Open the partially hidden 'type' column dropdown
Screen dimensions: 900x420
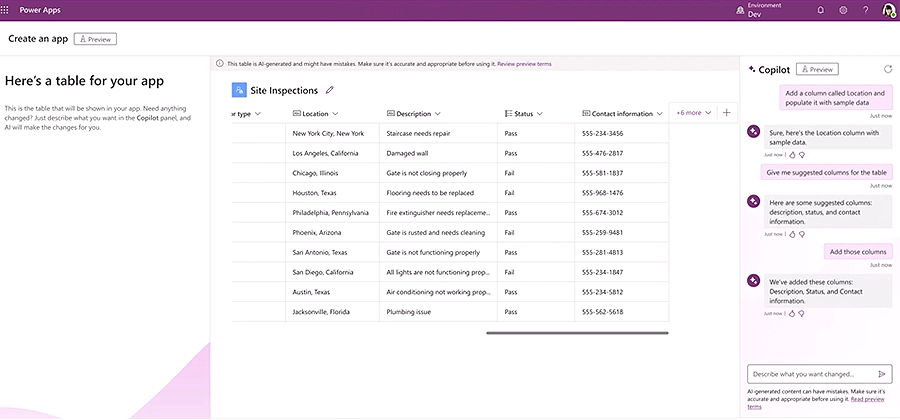click(258, 114)
